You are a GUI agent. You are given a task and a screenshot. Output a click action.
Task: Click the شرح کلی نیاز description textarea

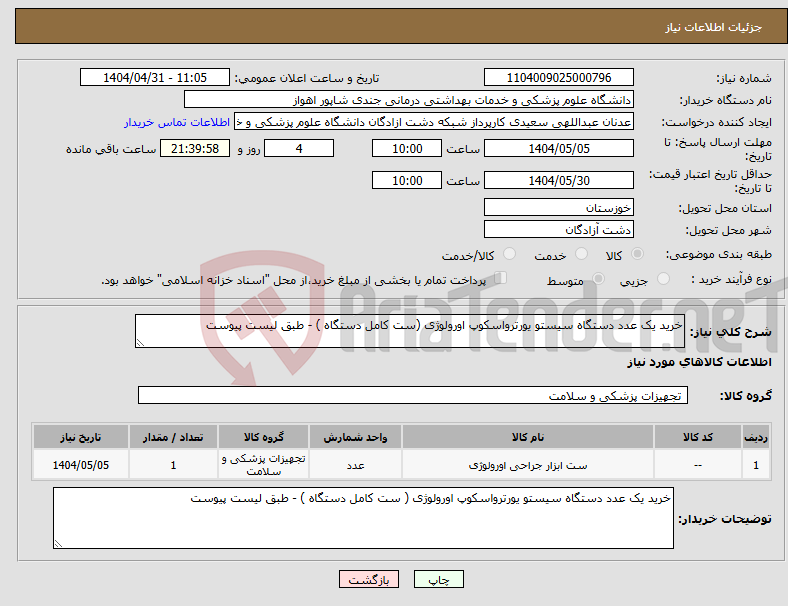pyautogui.click(x=410, y=331)
